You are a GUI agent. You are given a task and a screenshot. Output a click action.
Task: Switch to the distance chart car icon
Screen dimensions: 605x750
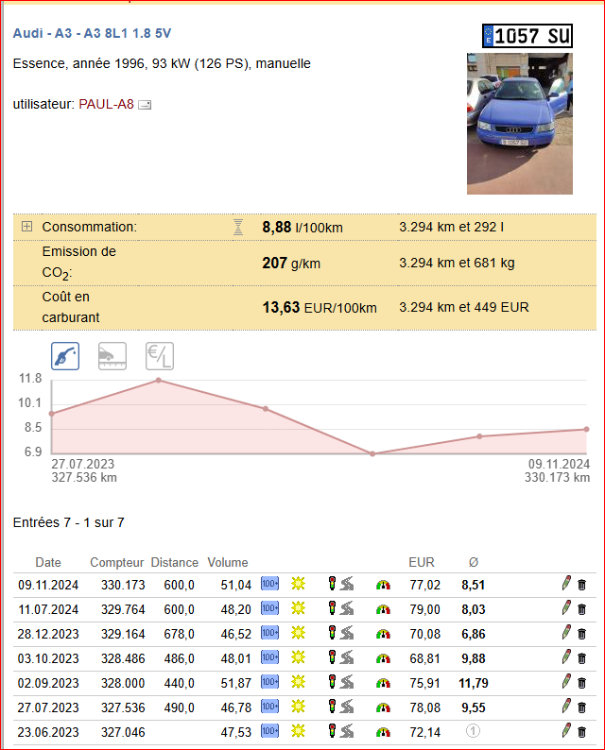112,356
